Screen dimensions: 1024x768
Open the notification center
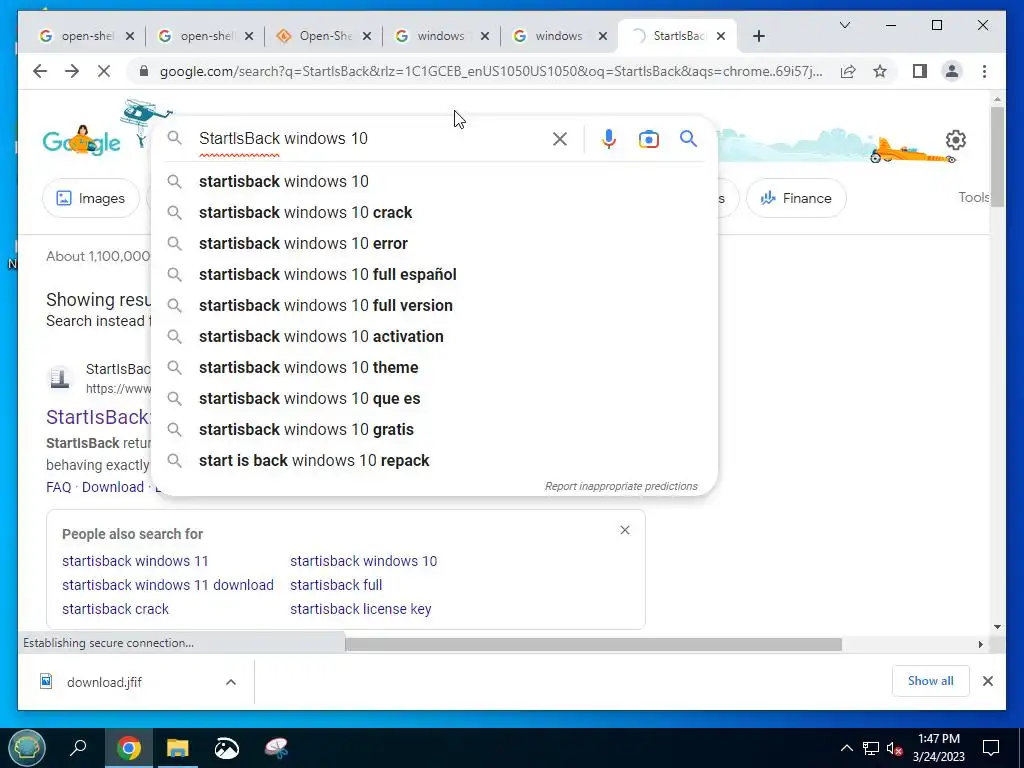click(x=991, y=748)
